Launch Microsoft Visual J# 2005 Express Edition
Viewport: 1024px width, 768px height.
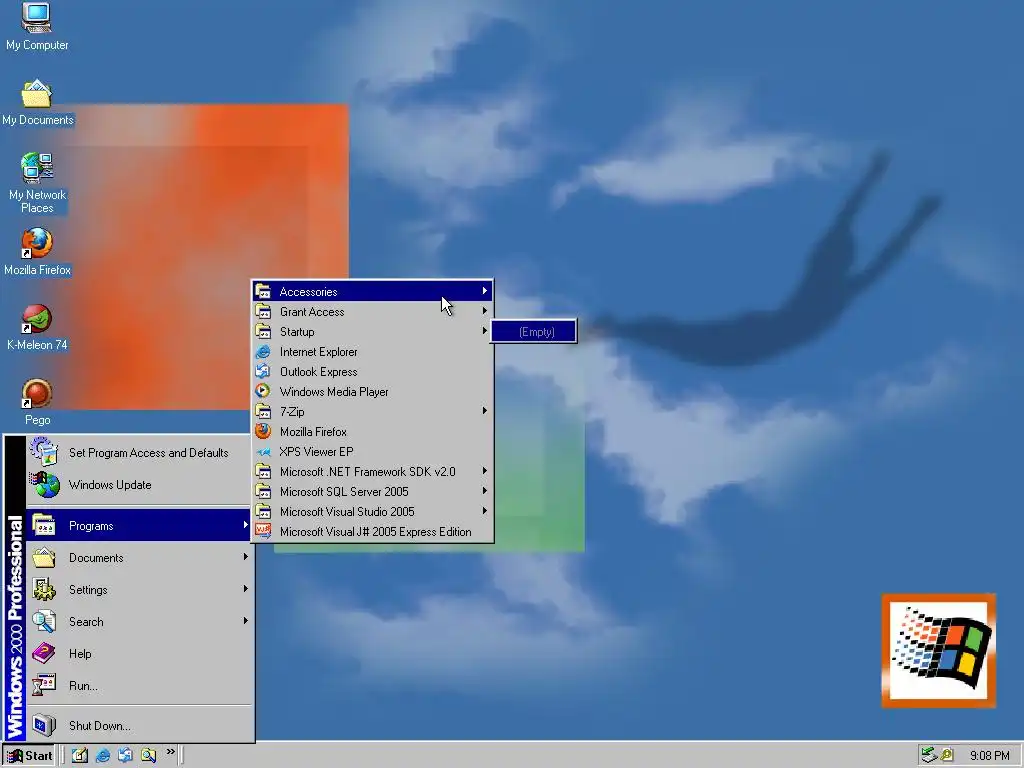pyautogui.click(x=372, y=532)
